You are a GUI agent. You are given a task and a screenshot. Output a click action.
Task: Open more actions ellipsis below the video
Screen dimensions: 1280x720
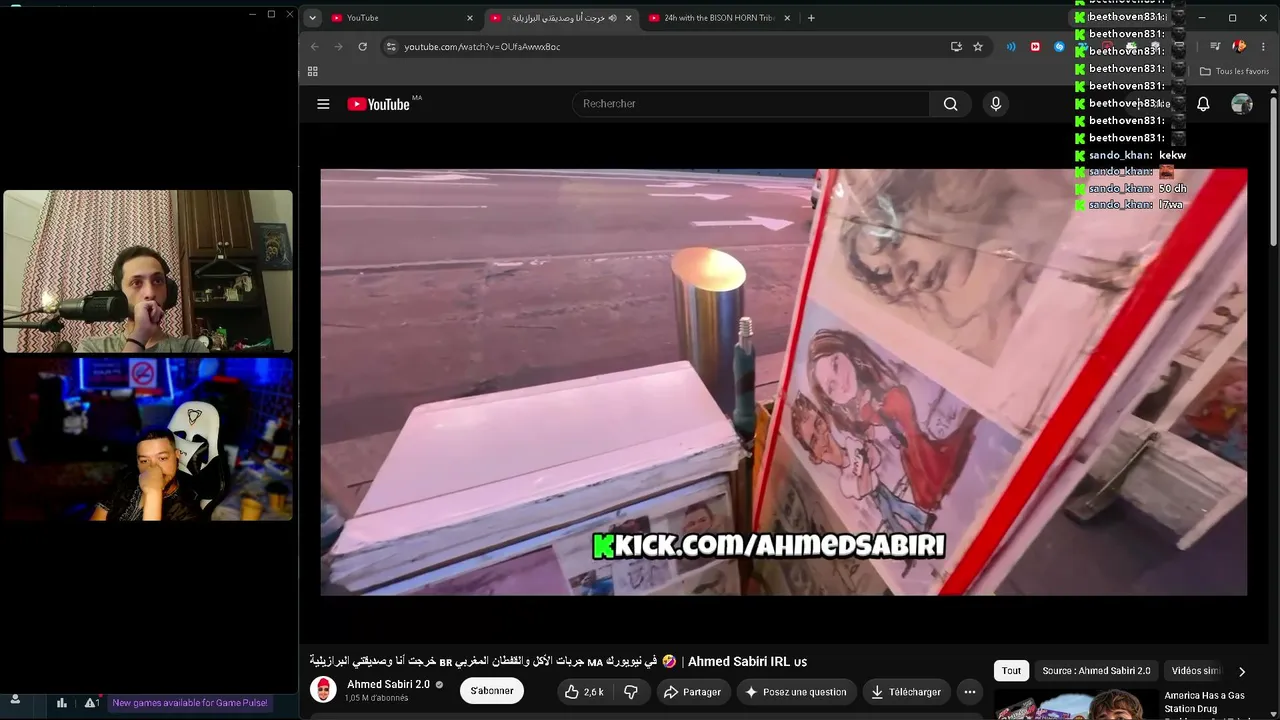pos(969,692)
